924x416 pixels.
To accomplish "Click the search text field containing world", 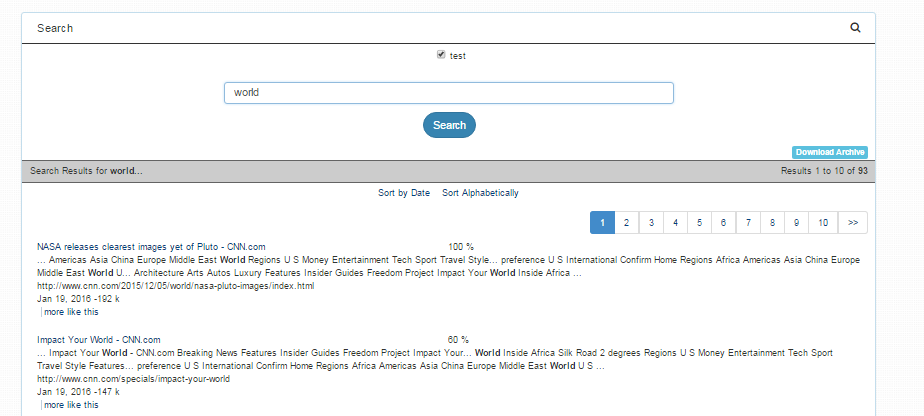I will coord(448,93).
